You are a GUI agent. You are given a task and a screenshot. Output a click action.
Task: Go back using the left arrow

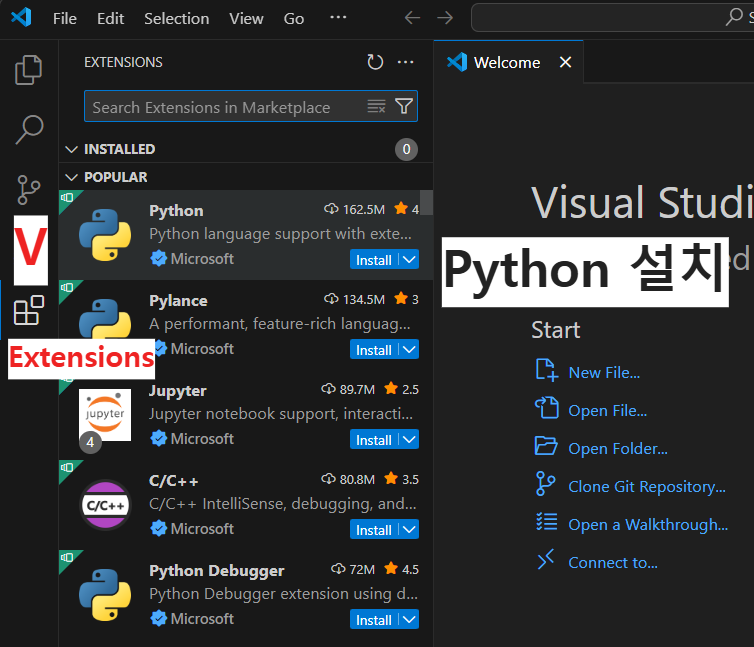[412, 18]
